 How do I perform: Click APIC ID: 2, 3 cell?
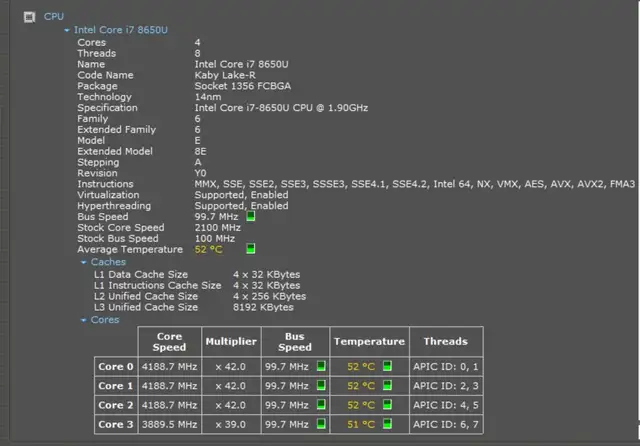point(446,386)
